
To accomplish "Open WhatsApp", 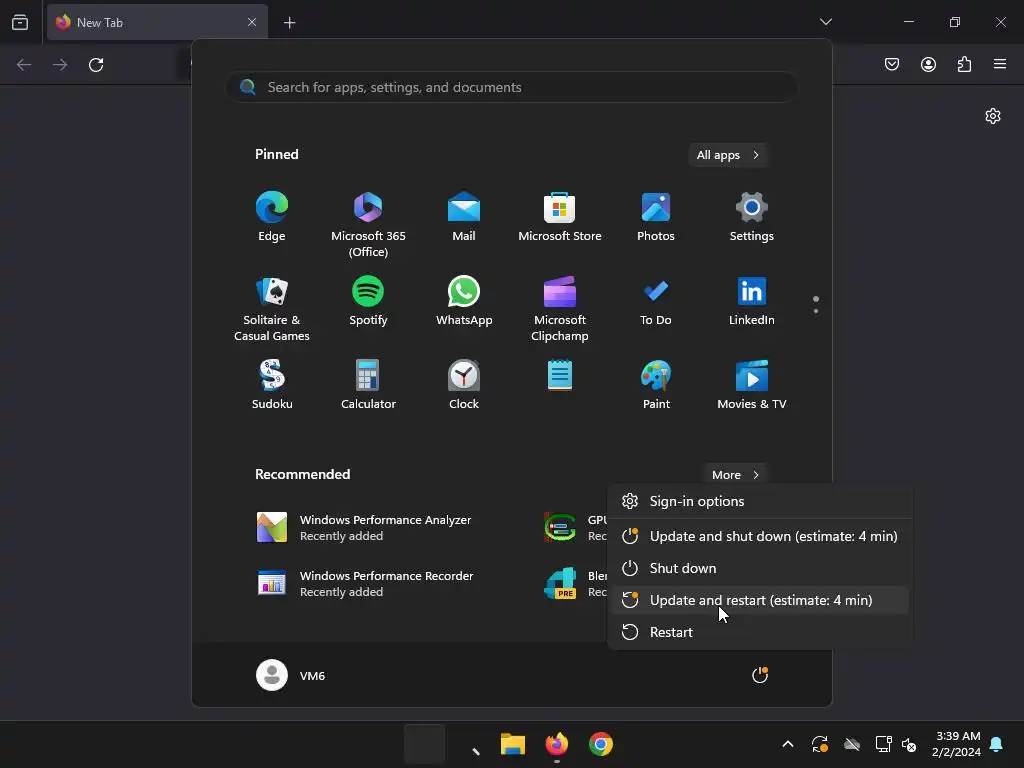I will pos(464,302).
